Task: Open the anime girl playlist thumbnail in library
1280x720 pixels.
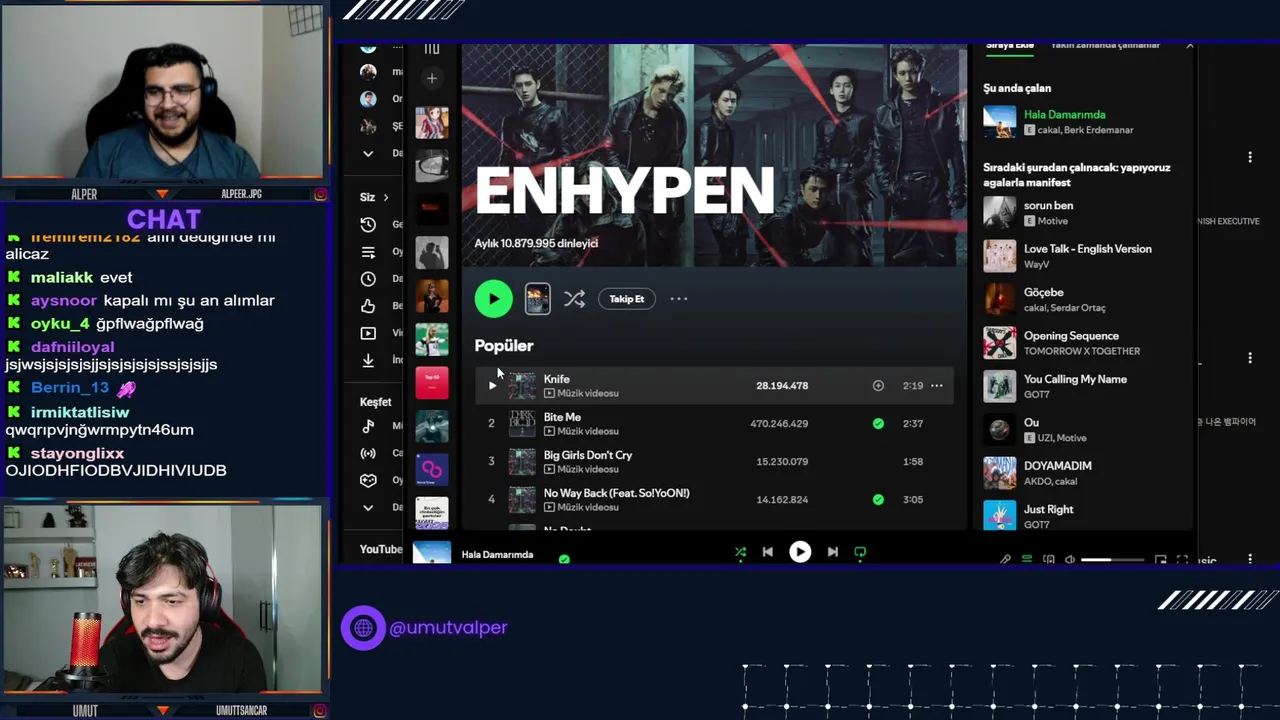Action: pos(432,123)
